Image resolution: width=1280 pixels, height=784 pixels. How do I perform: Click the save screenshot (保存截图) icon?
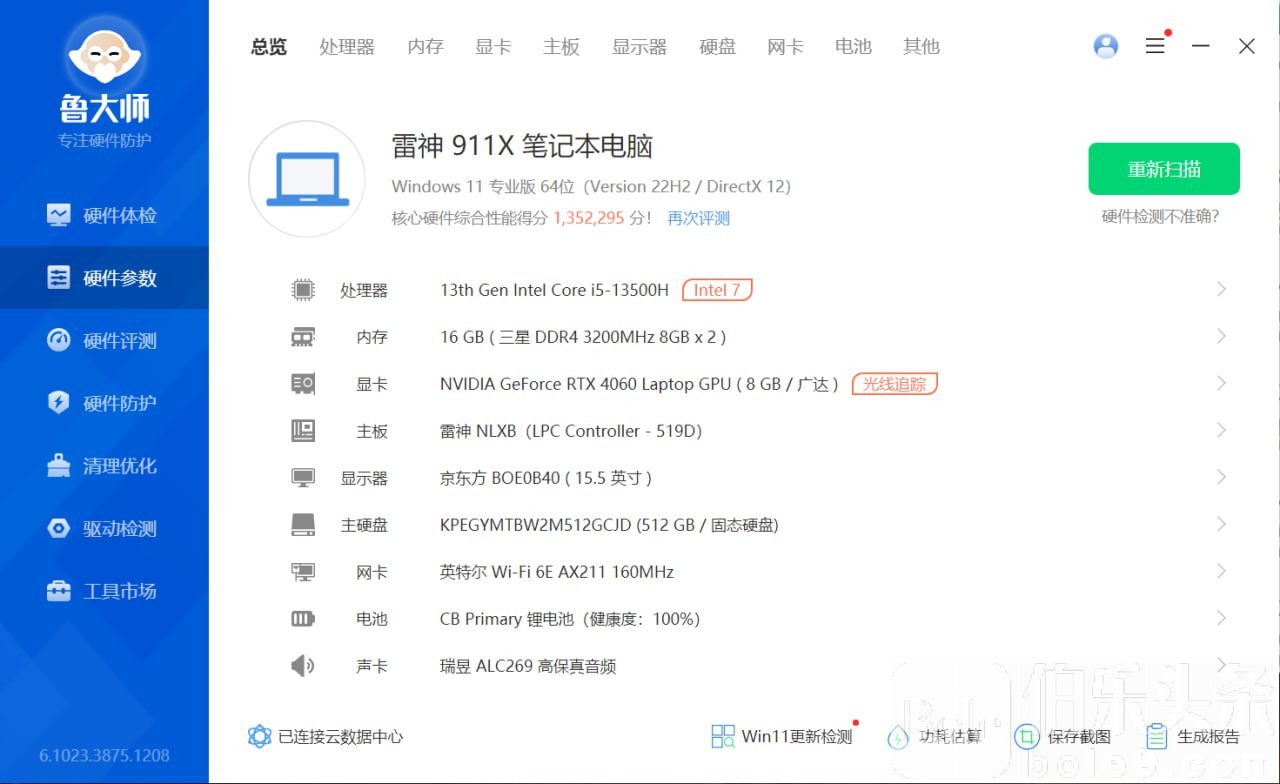[1026, 737]
